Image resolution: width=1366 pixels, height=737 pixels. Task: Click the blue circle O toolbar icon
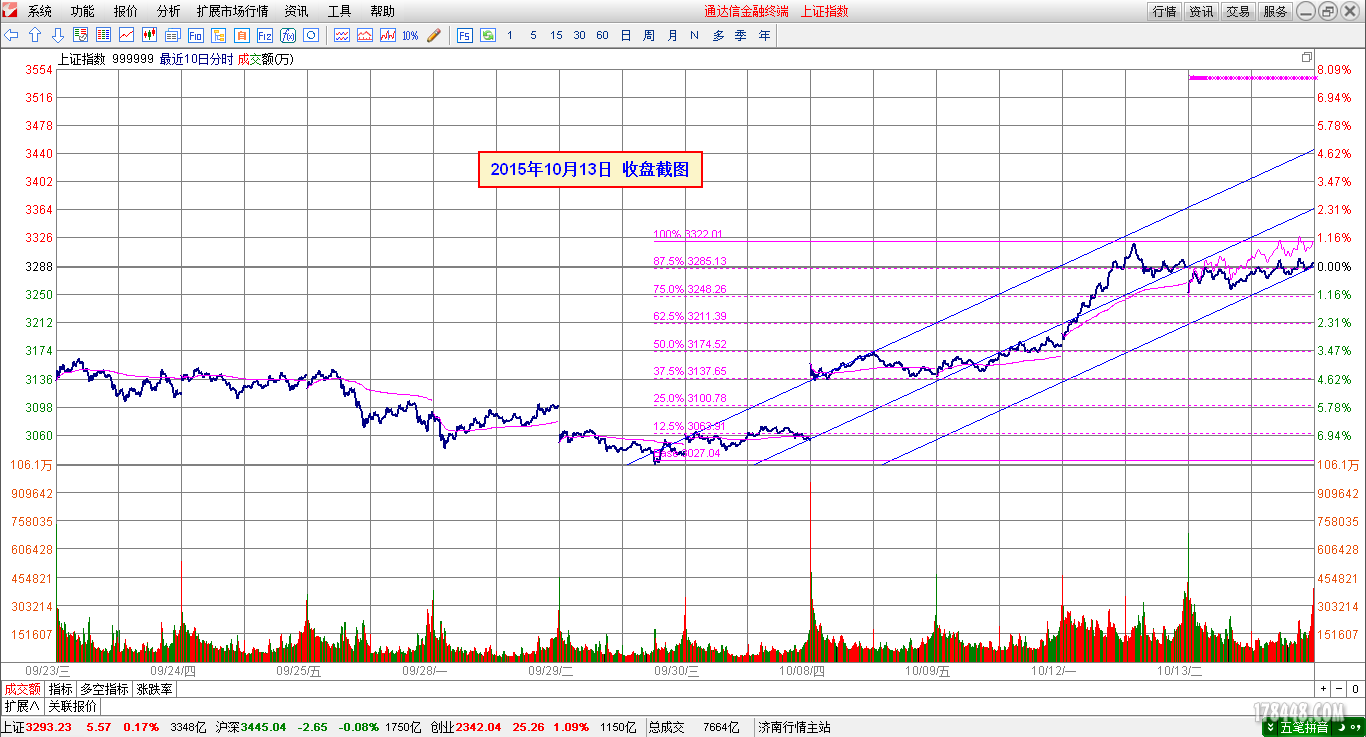[310, 35]
